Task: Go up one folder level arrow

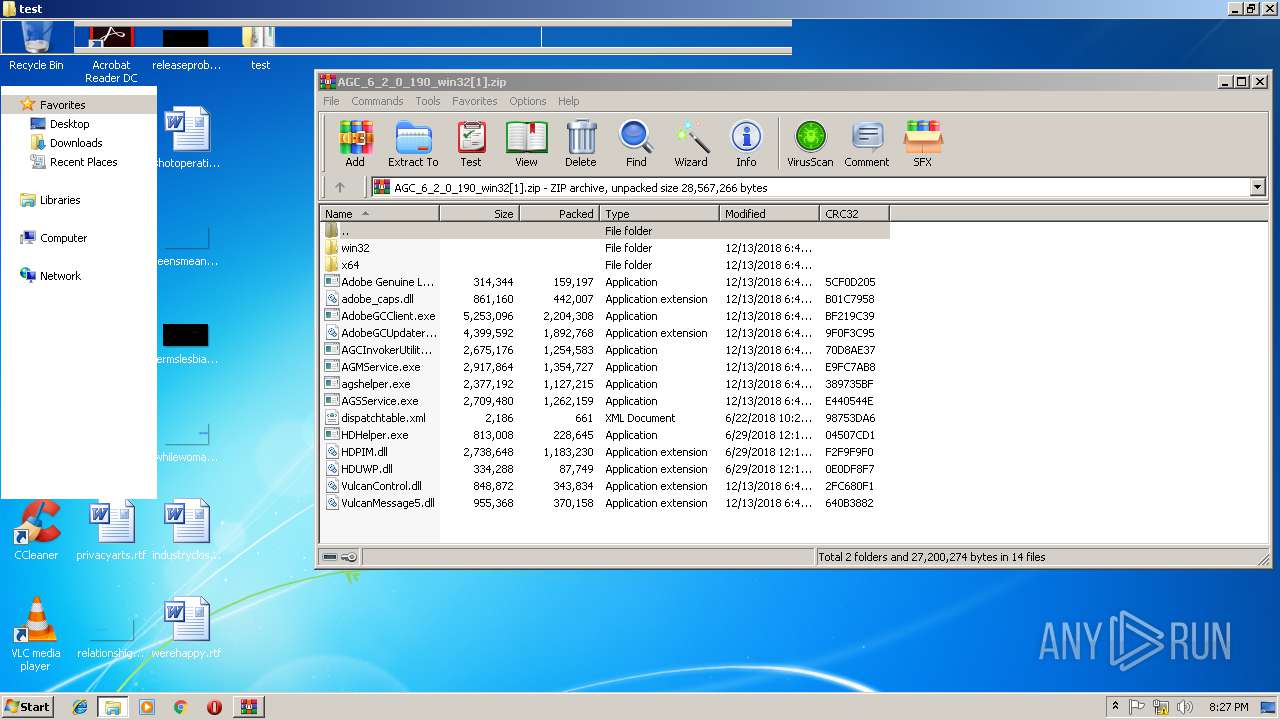Action: point(340,187)
